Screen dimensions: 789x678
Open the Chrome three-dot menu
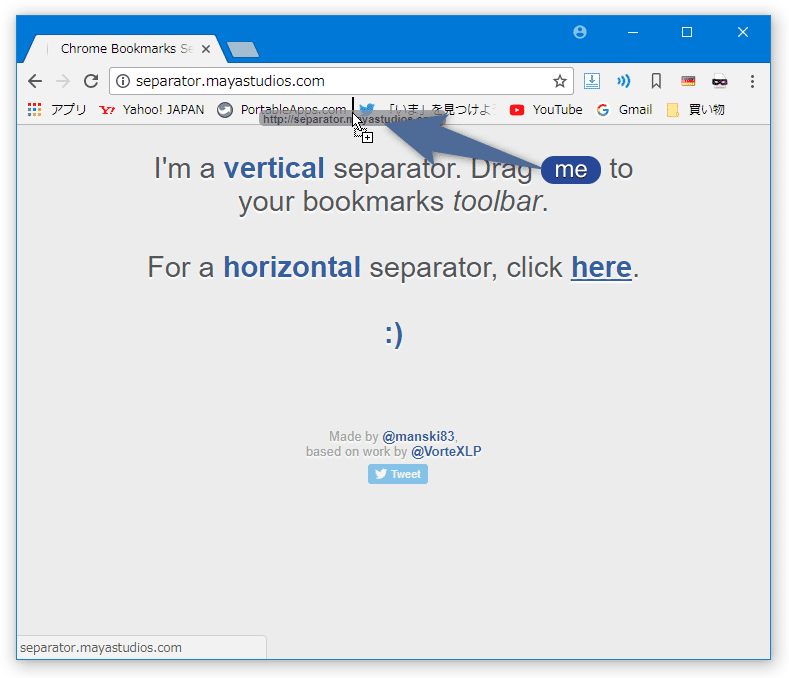coord(752,81)
